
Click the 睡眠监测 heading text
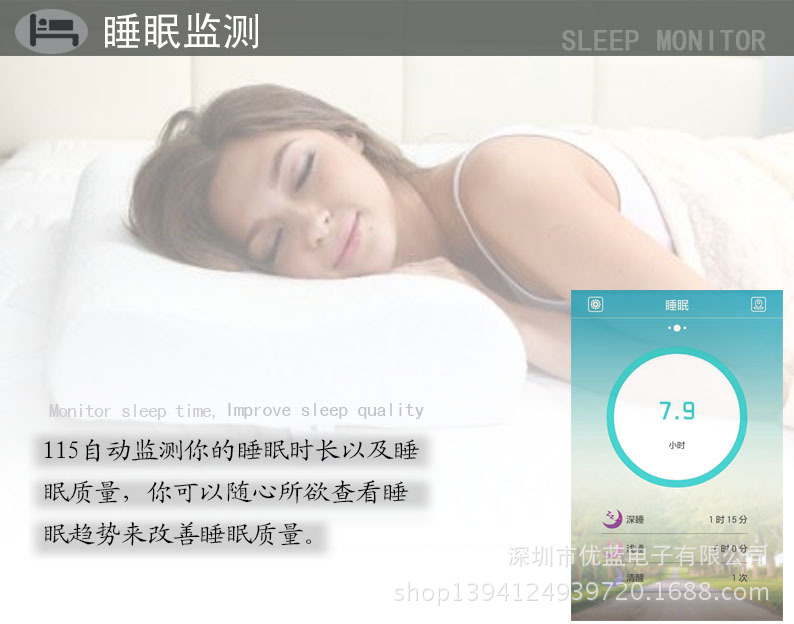(182, 31)
